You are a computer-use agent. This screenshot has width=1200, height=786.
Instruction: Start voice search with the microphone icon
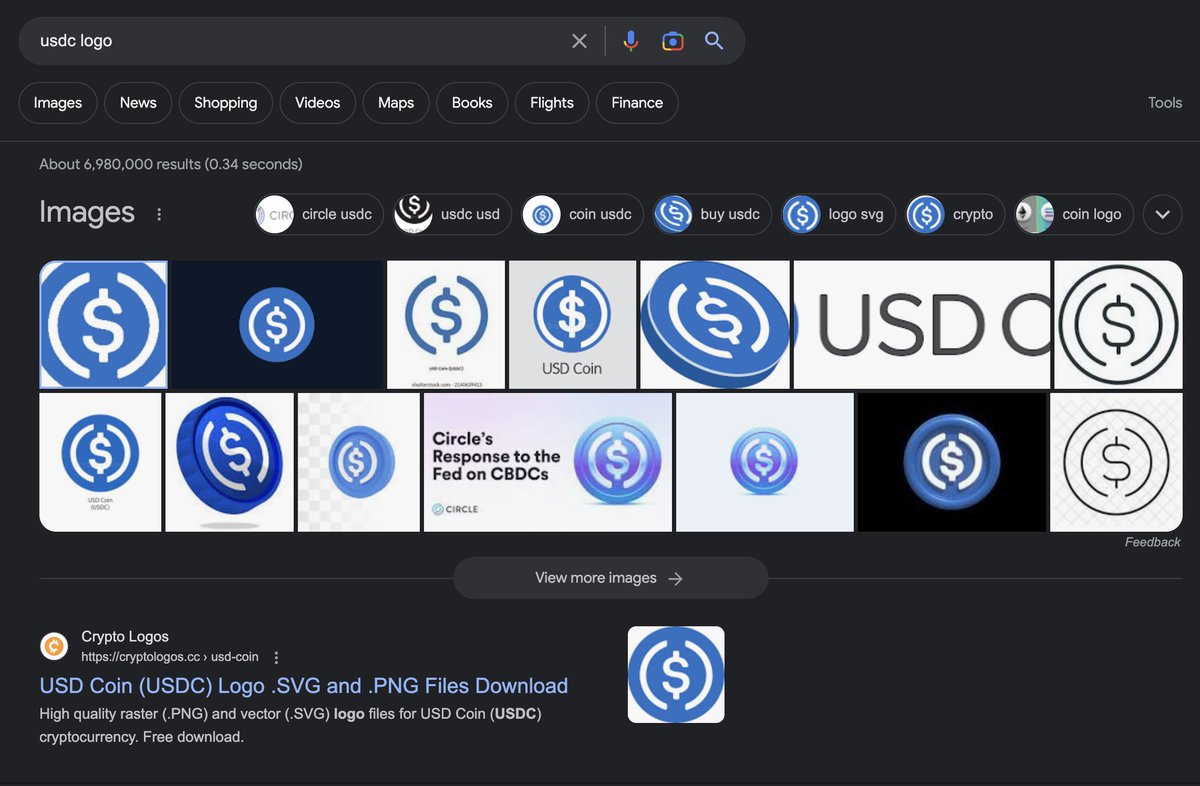(631, 41)
